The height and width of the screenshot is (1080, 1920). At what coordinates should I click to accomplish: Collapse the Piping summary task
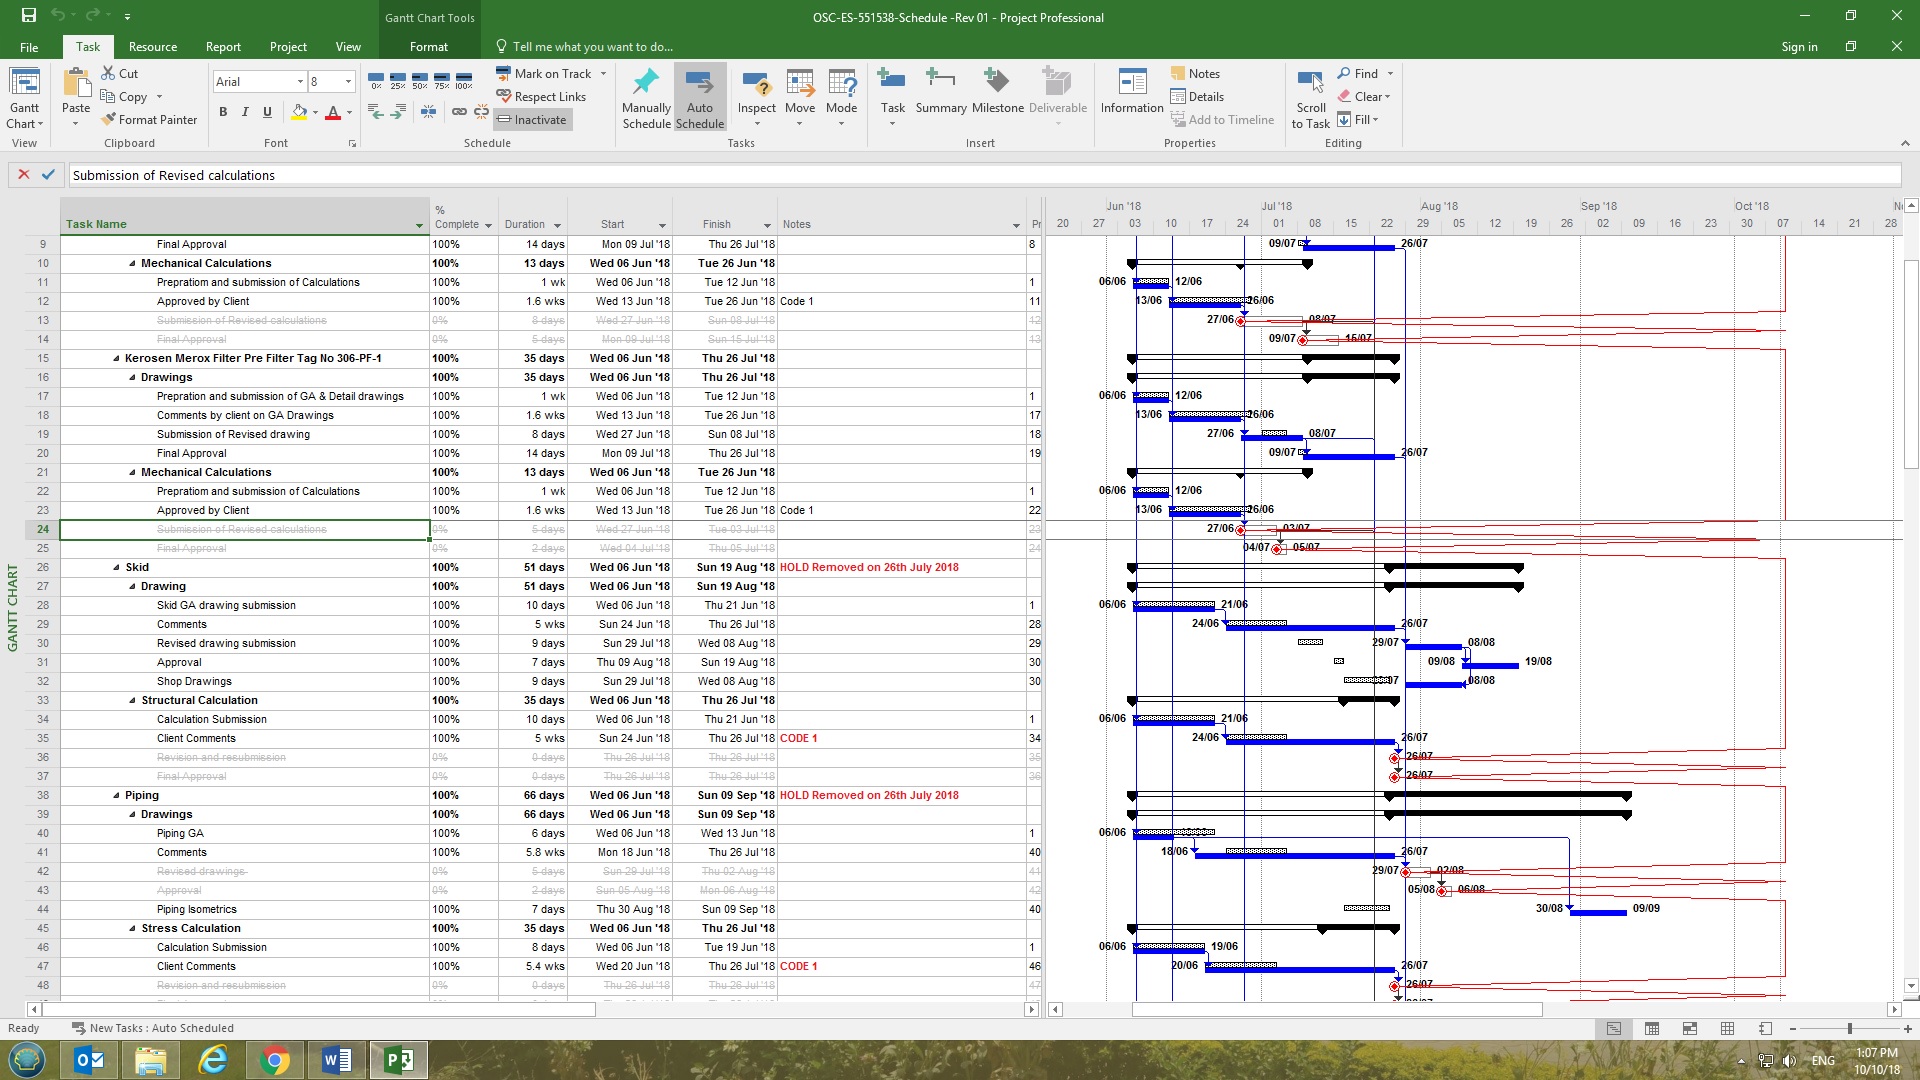(116, 795)
